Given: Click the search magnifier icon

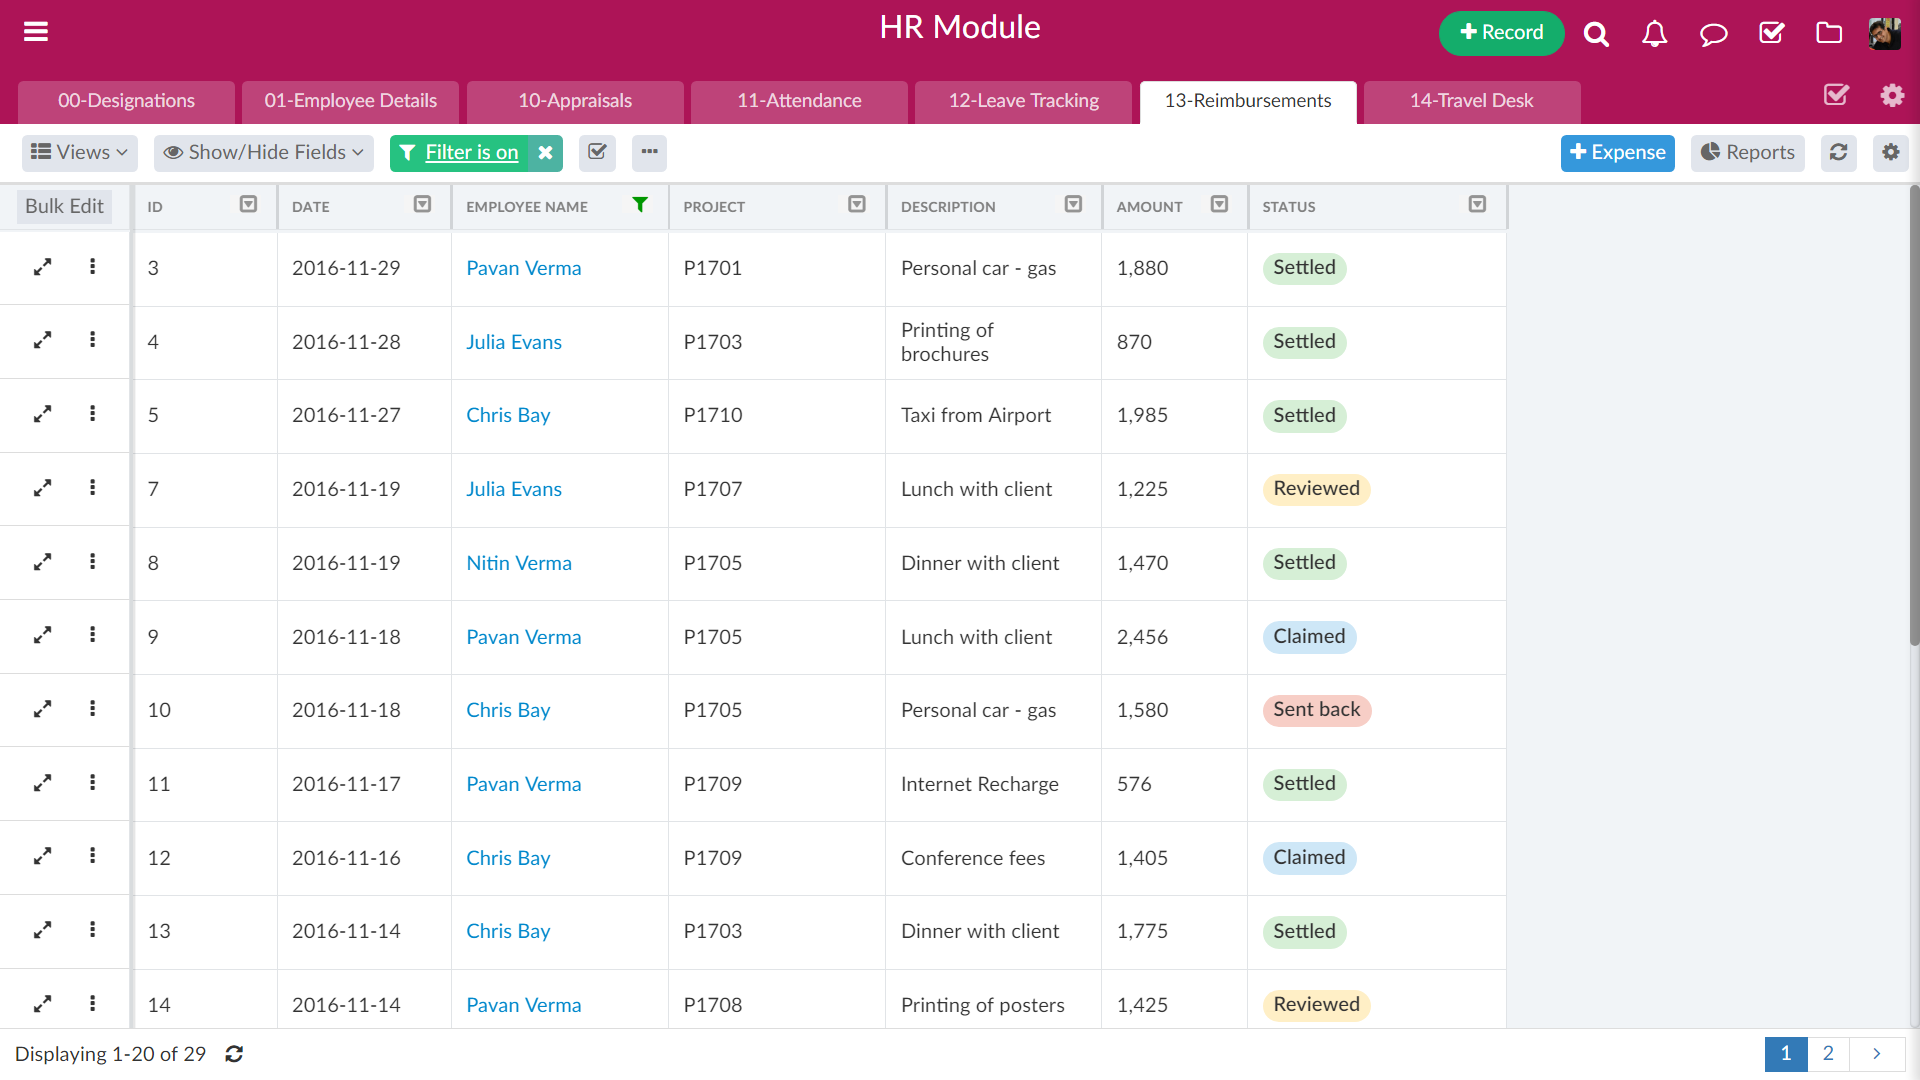Looking at the screenshot, I should tap(1596, 34).
